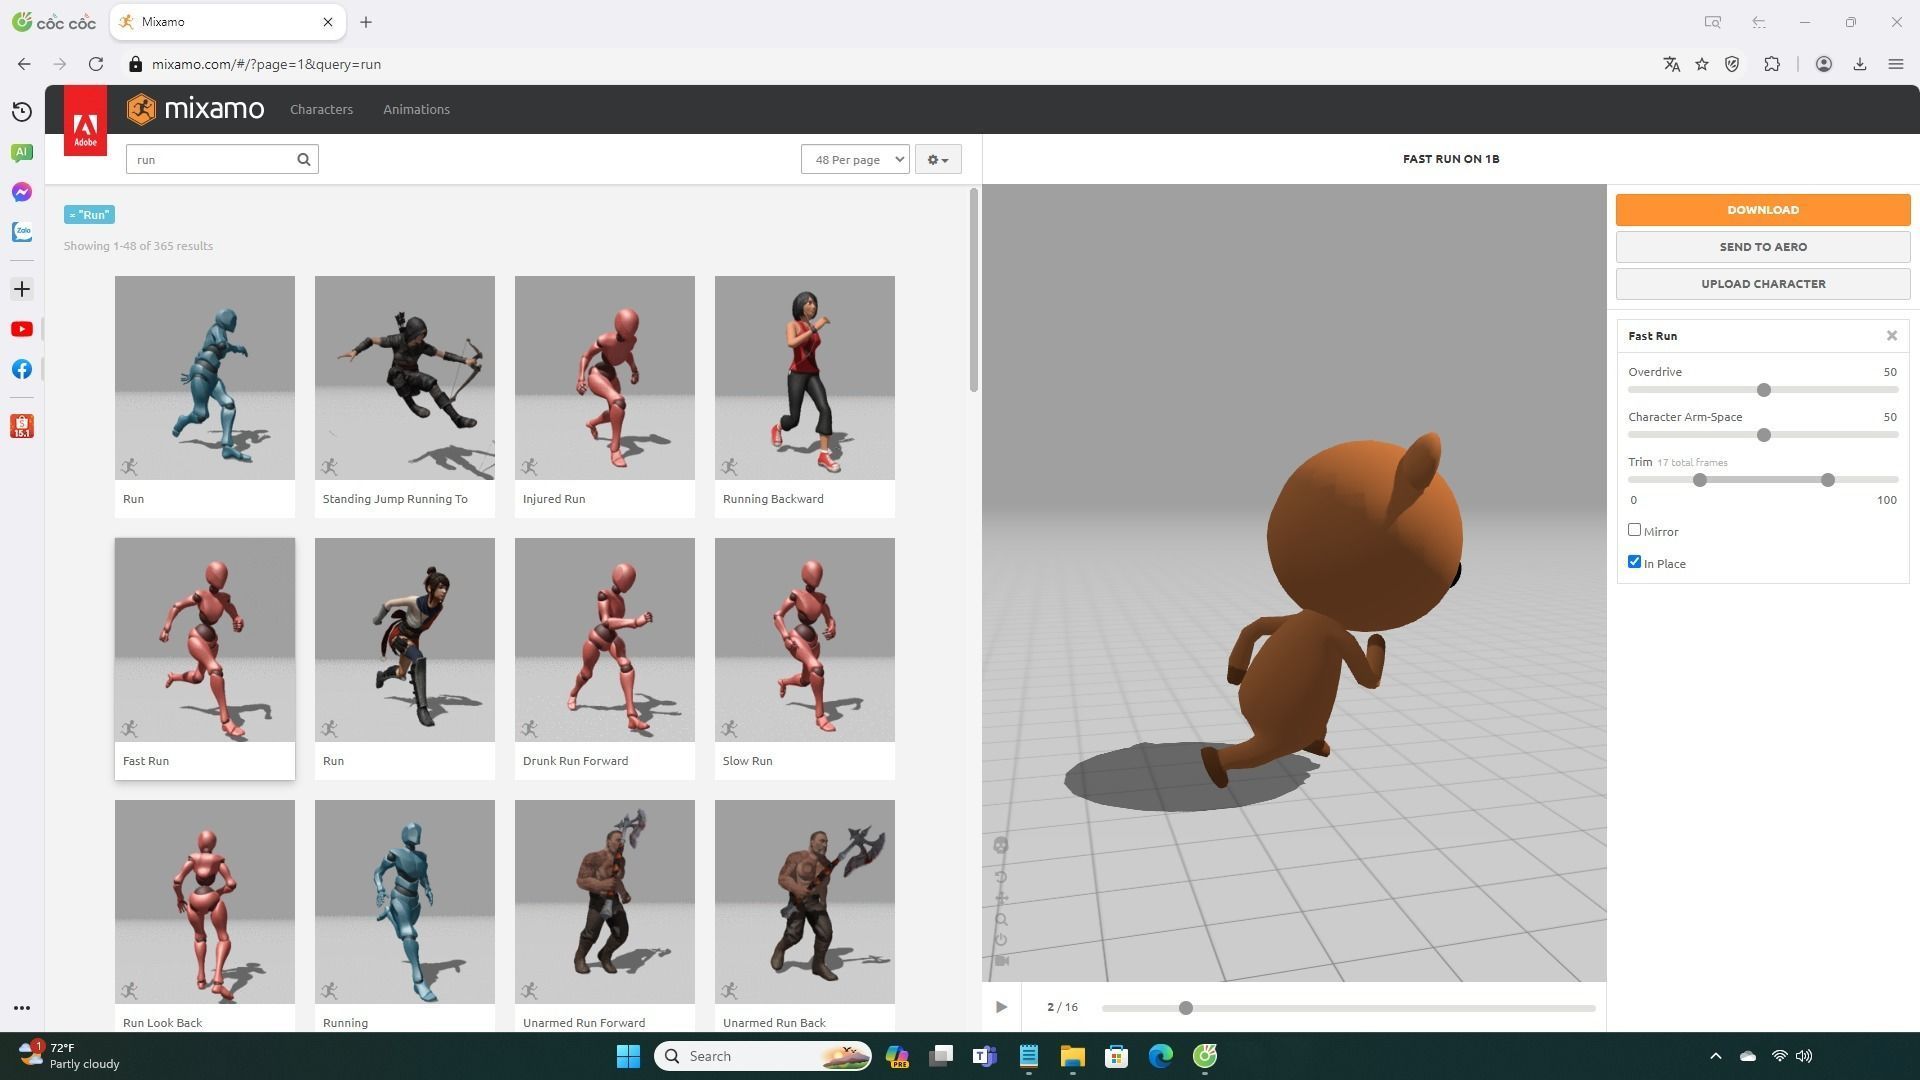This screenshot has width=1920, height=1080.
Task: Show hidden system tray icons
Action: pyautogui.click(x=1716, y=1056)
